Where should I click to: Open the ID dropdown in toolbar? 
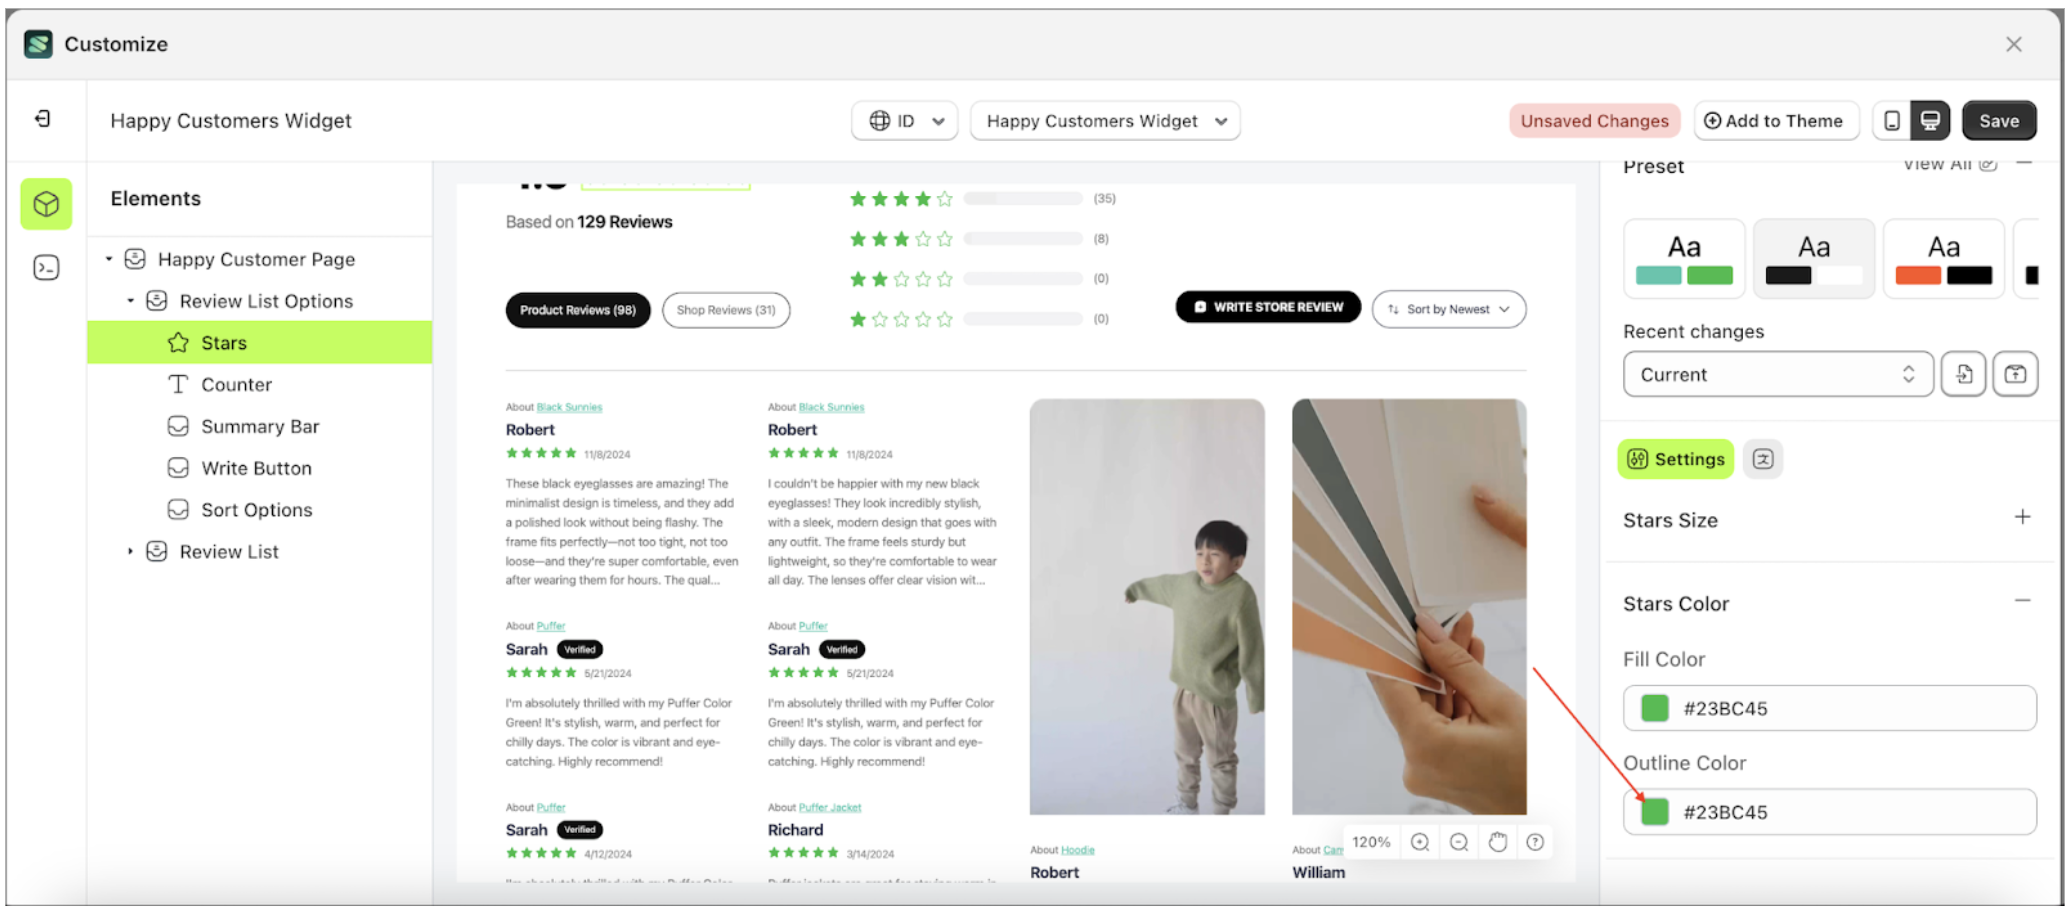(x=905, y=120)
